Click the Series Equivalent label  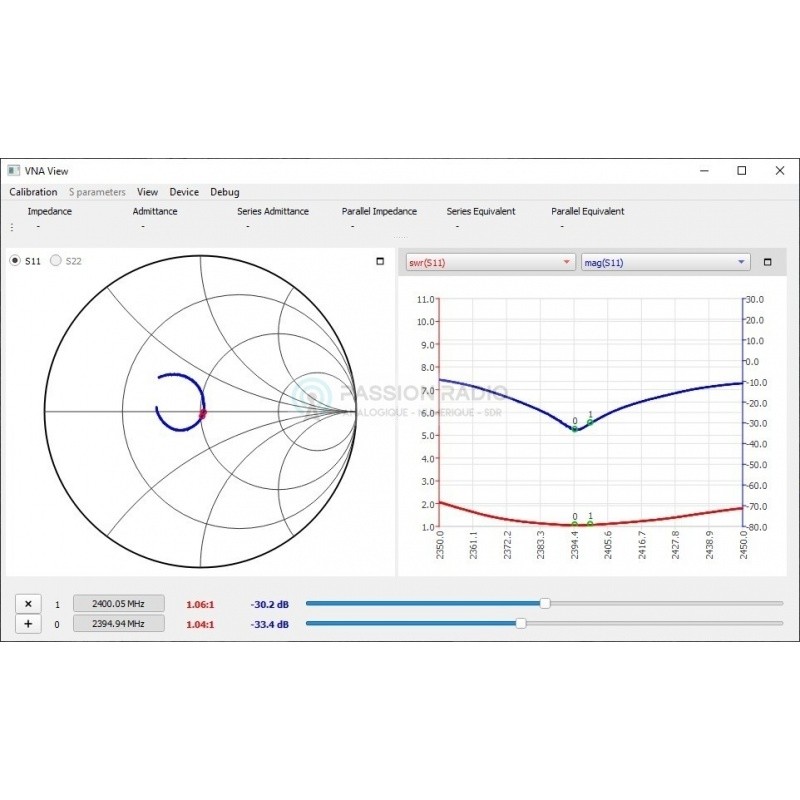(x=481, y=211)
